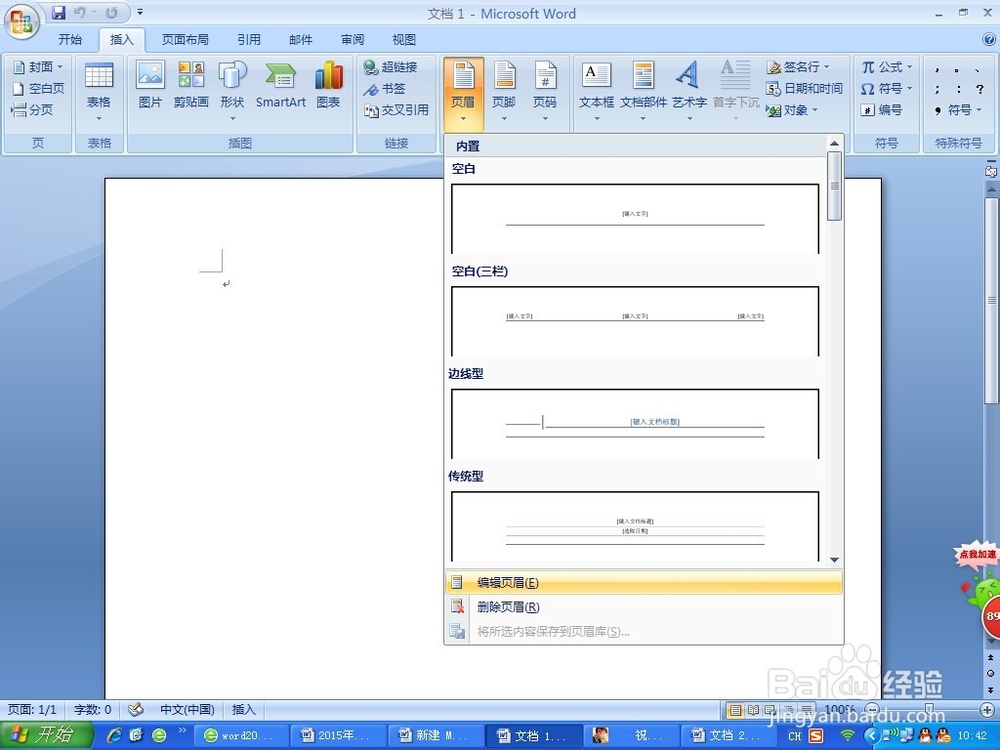Toggle 插入/改写 mode on status bar
Image resolution: width=1000 pixels, height=750 pixels.
244,709
